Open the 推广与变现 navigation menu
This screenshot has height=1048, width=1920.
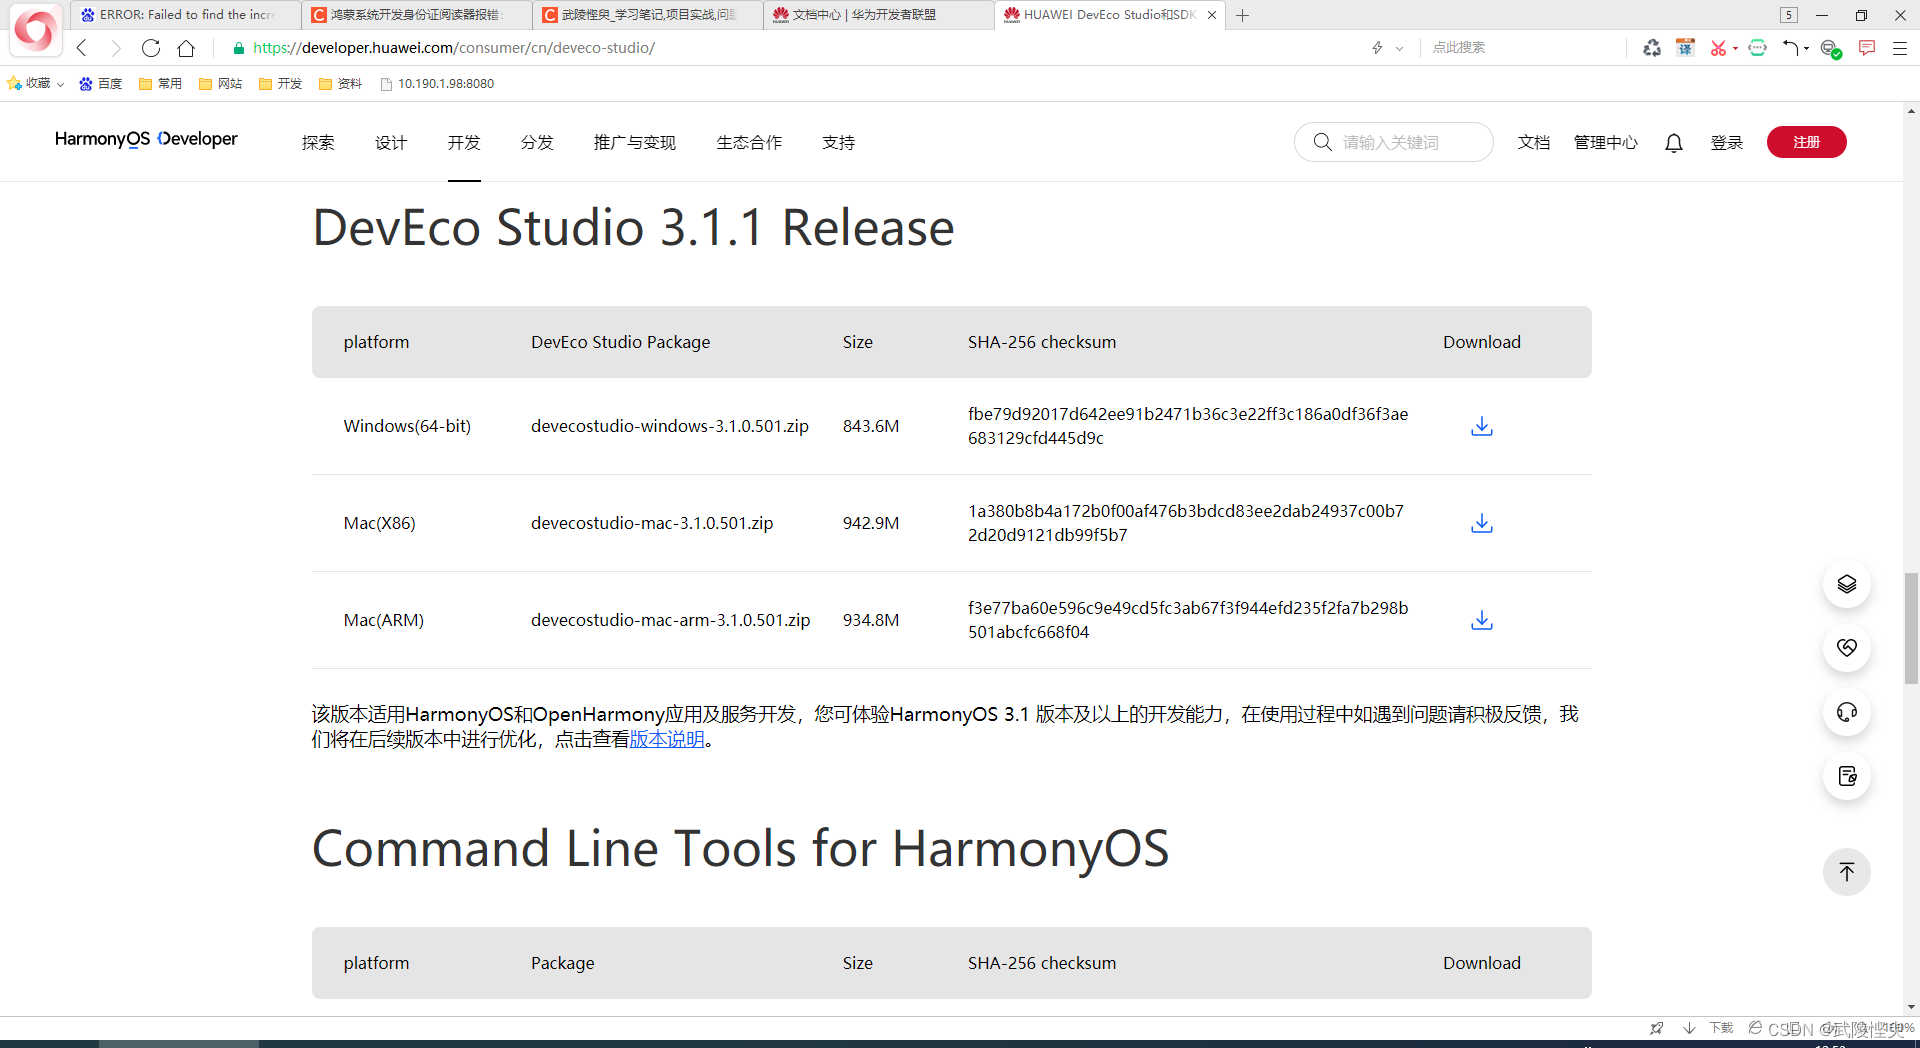[x=635, y=143]
